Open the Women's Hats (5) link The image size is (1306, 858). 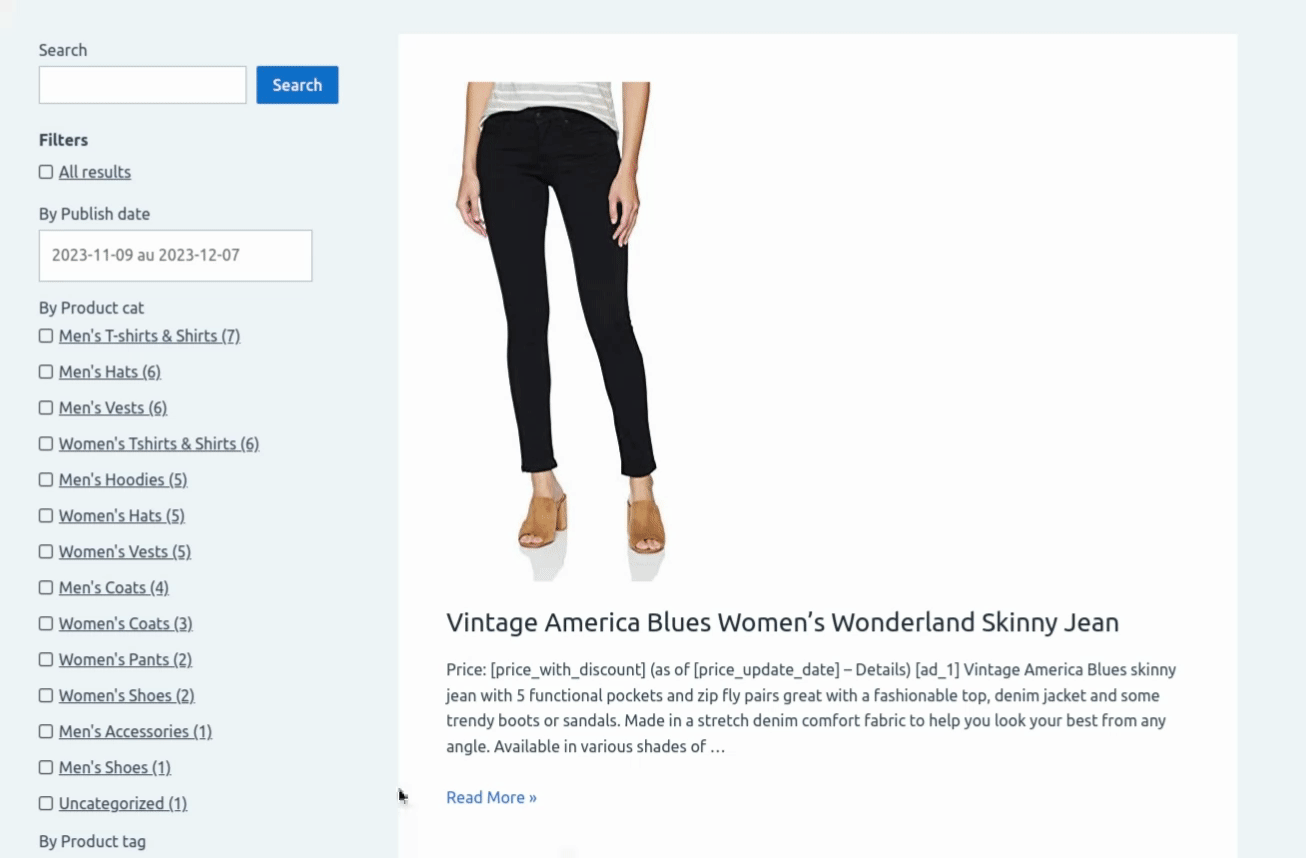[122, 516]
